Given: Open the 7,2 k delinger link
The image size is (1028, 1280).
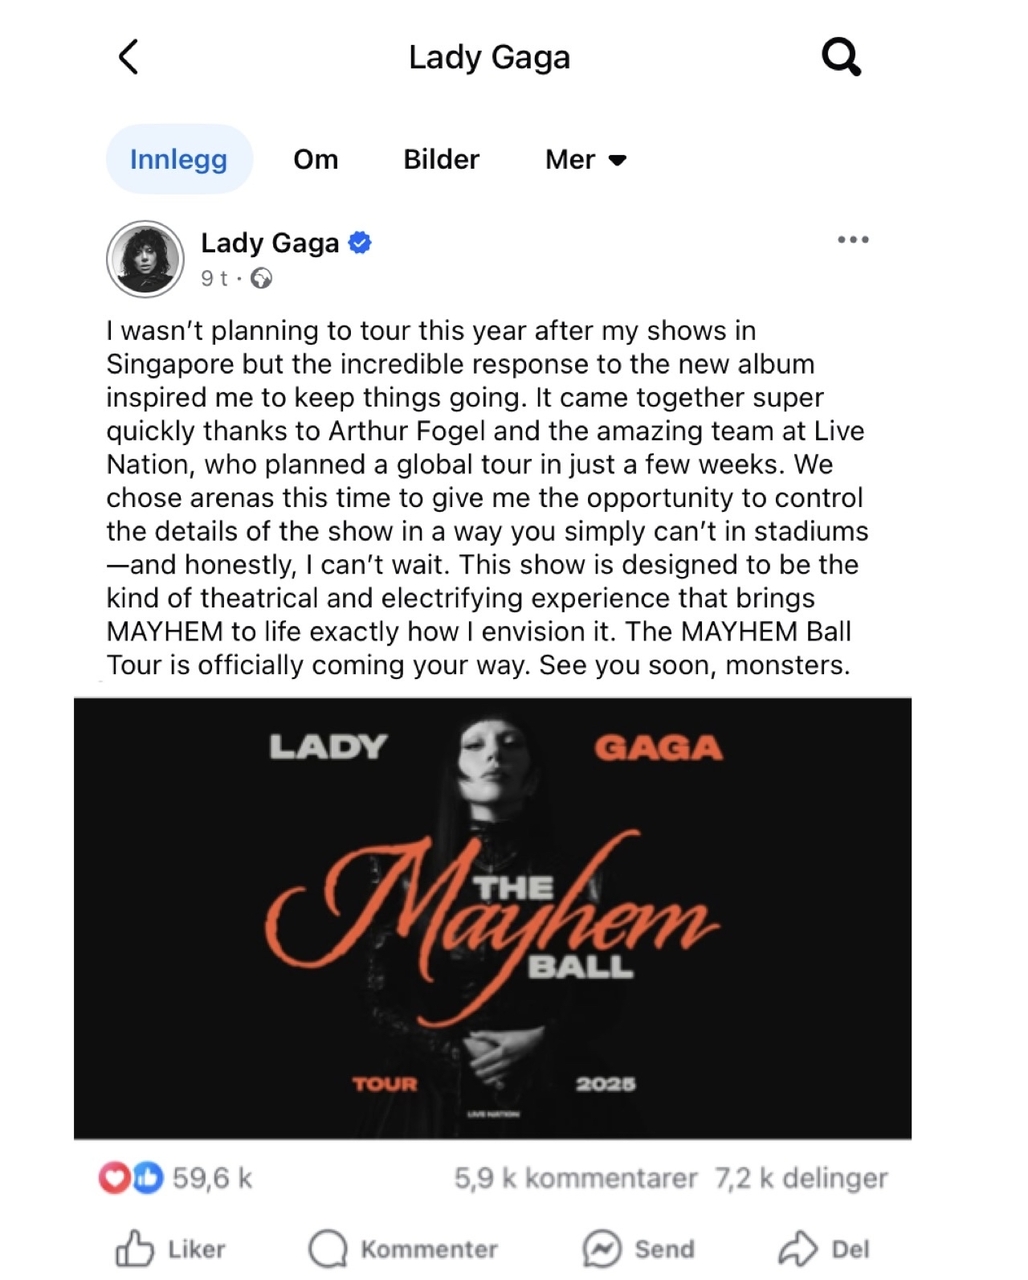Looking at the screenshot, I should pyautogui.click(x=801, y=1178).
